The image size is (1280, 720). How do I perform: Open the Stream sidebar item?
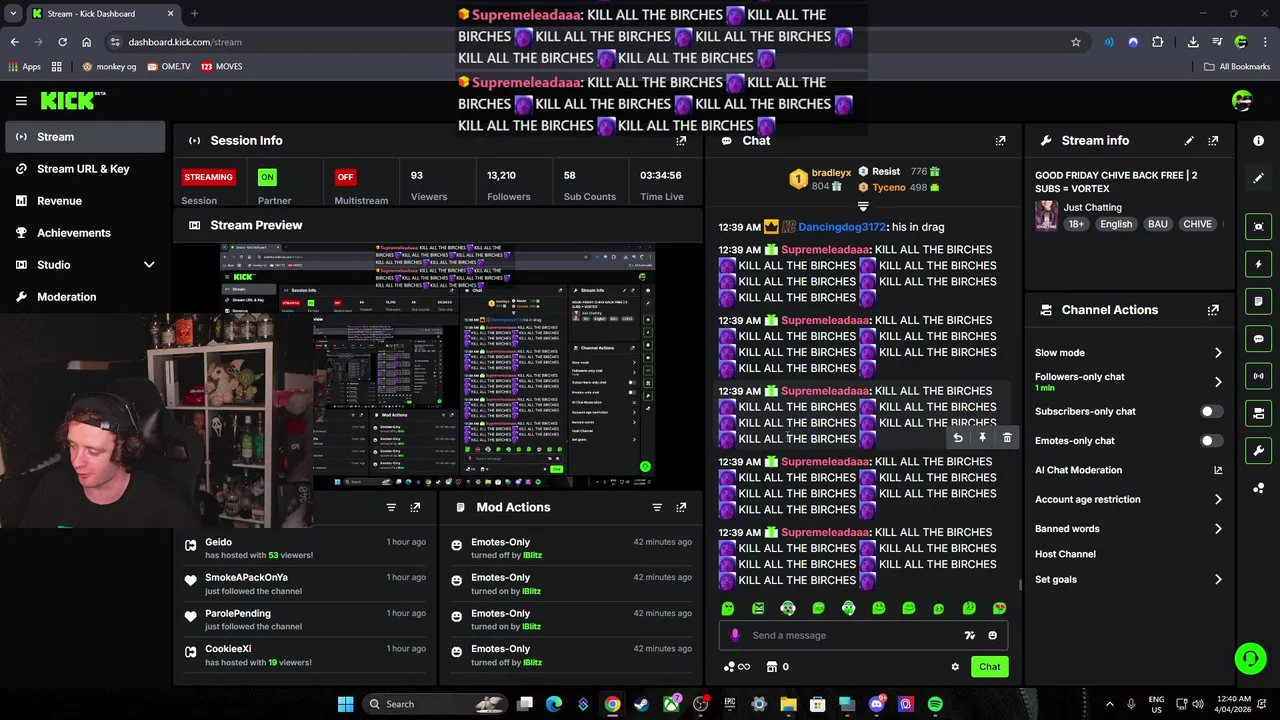[x=86, y=137]
